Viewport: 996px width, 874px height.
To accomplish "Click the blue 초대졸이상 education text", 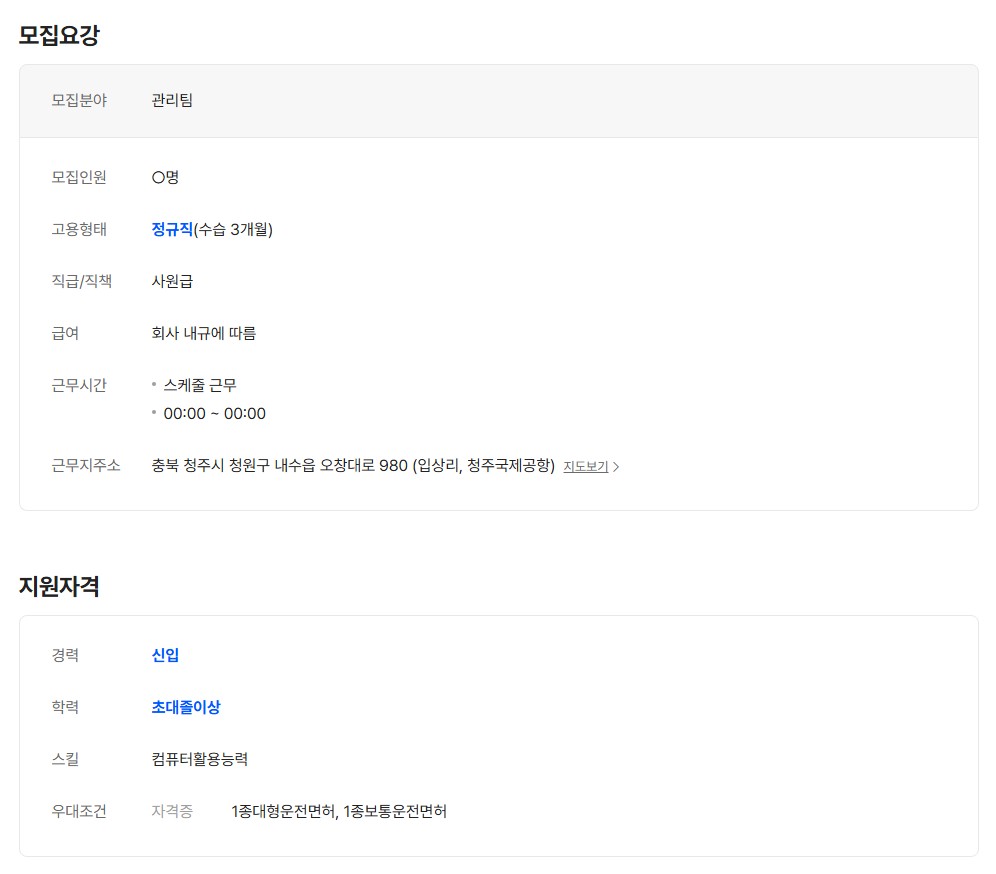I will pos(186,707).
